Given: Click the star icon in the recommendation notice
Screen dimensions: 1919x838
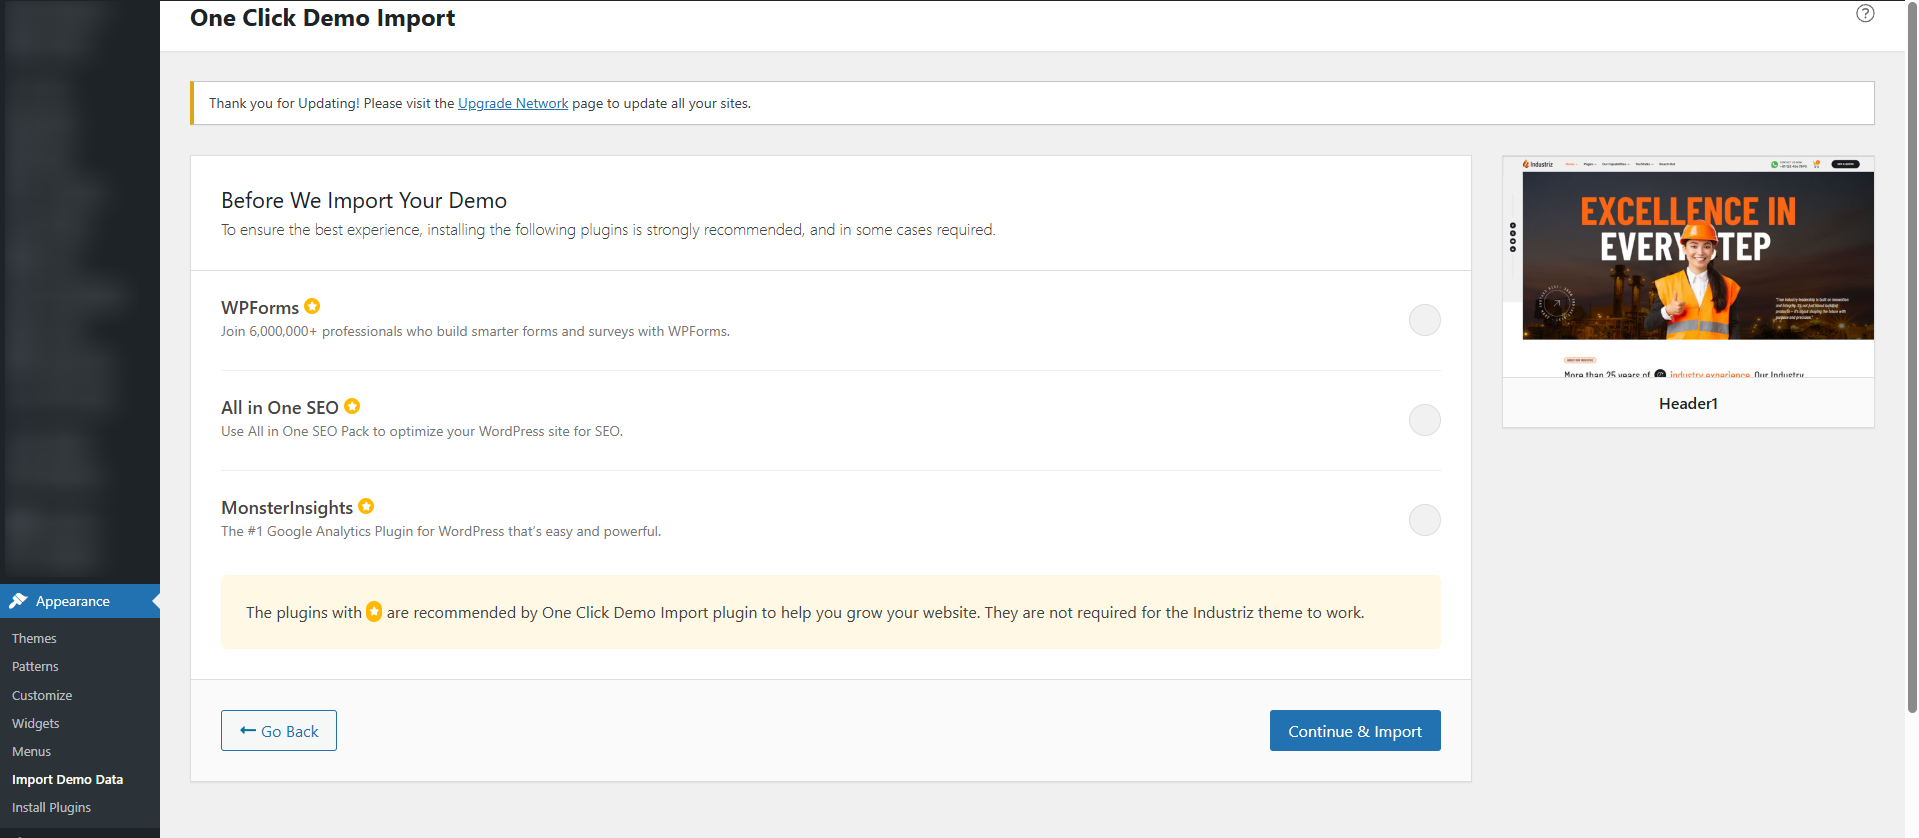Looking at the screenshot, I should point(374,611).
